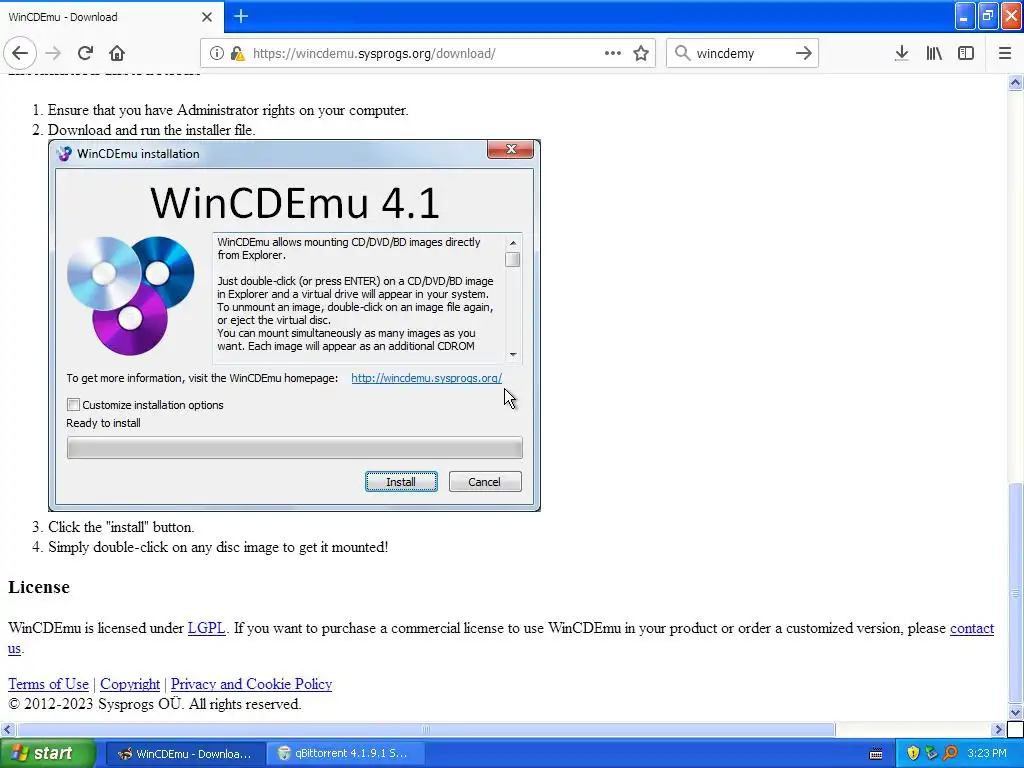Screen dimensions: 1024x768
Task: Click the installer description scroll-down arrow
Action: (513, 355)
